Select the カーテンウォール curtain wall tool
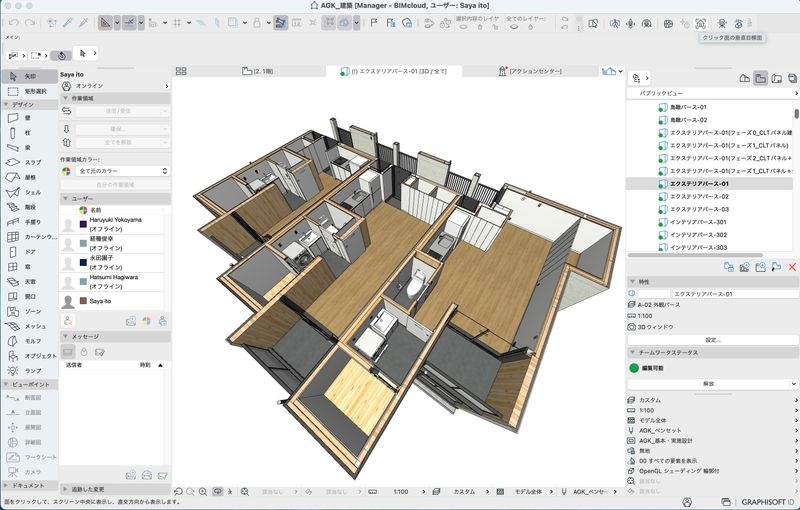800x510 pixels. click(x=29, y=237)
